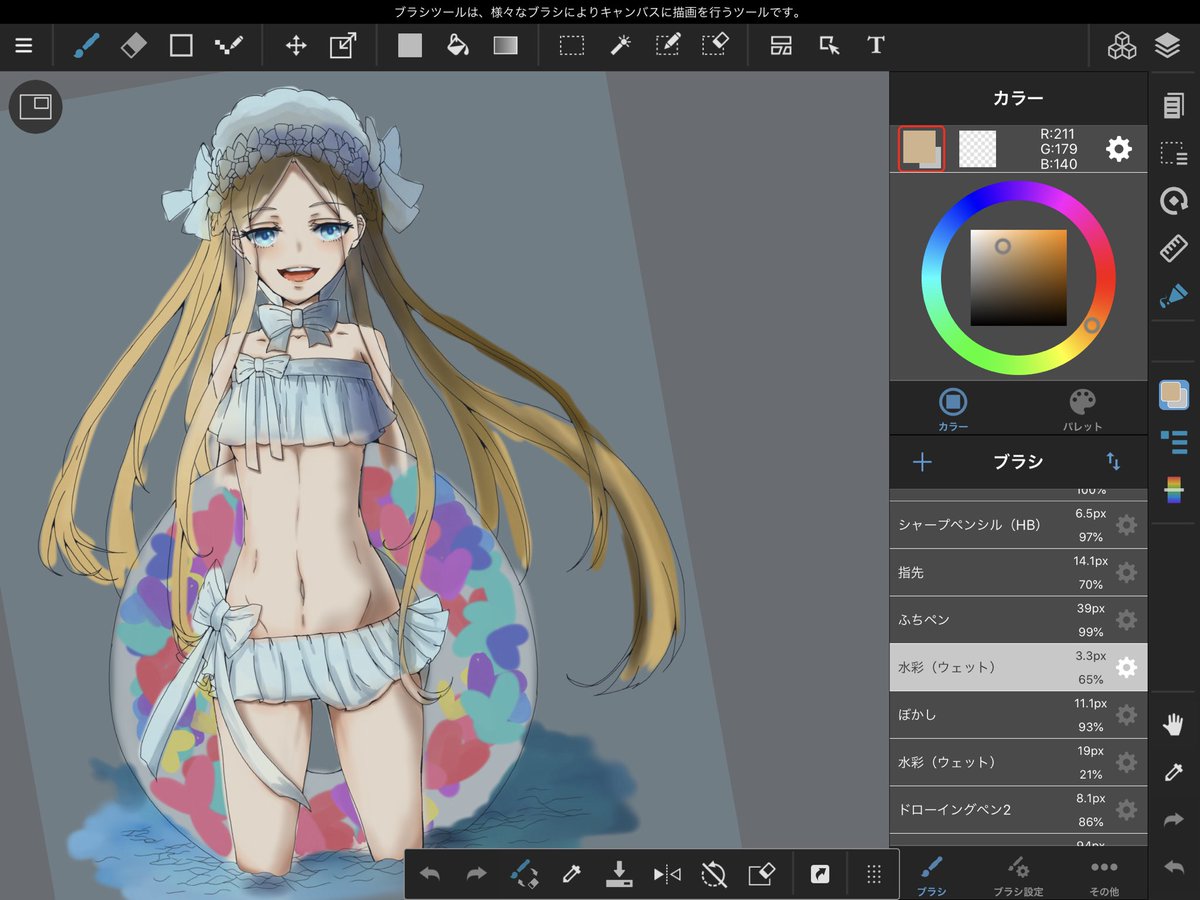Select the Magic wand tool

pos(620,46)
